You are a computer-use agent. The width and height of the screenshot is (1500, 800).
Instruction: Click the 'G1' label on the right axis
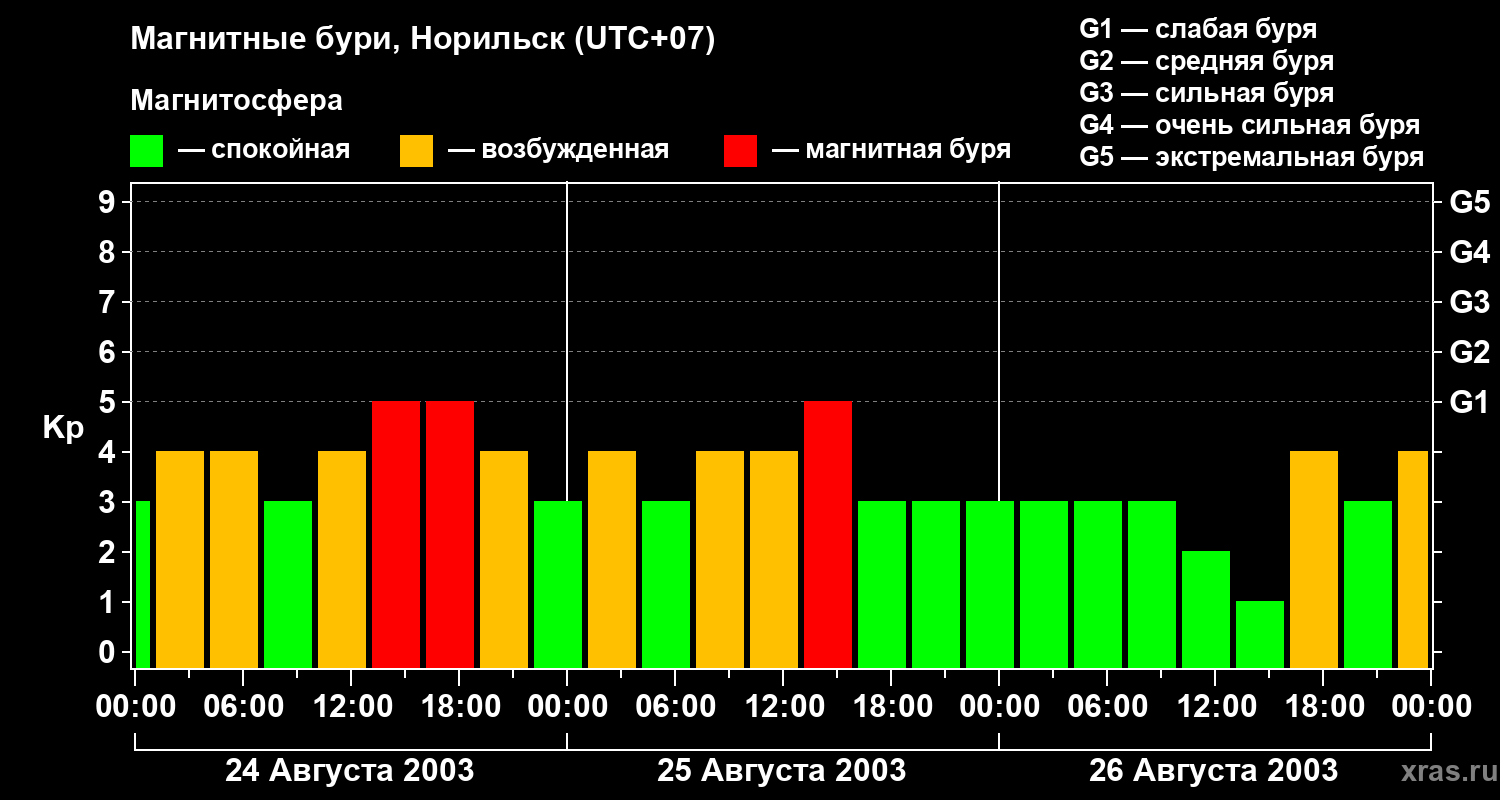point(1469,403)
